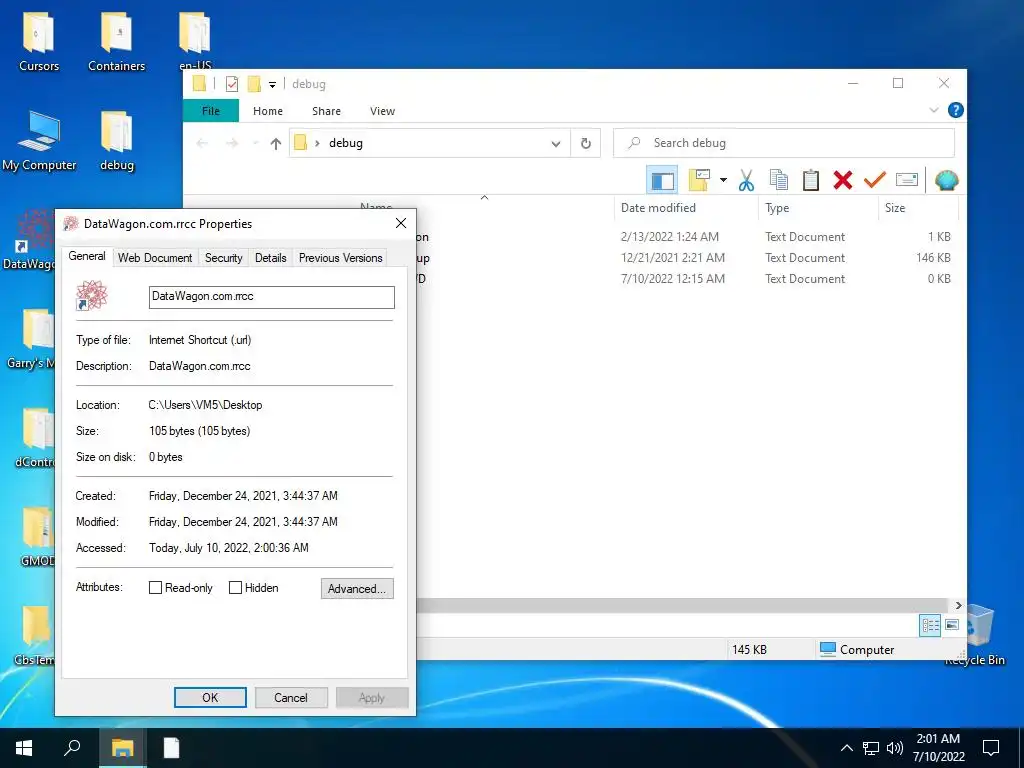Open the quick access toolbar customize dropdown
Viewport: 1024px width, 768px height.
coord(272,84)
